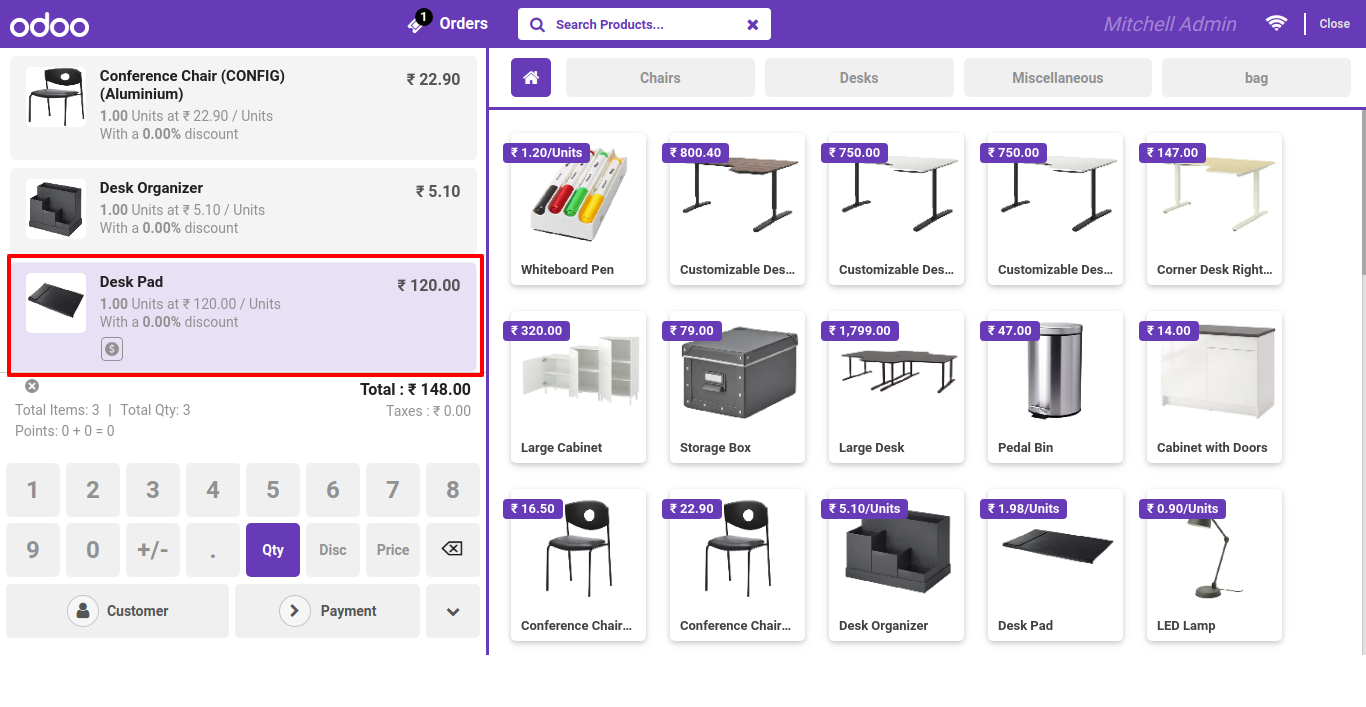Switch the numpad to Disc mode

pyautogui.click(x=333, y=550)
